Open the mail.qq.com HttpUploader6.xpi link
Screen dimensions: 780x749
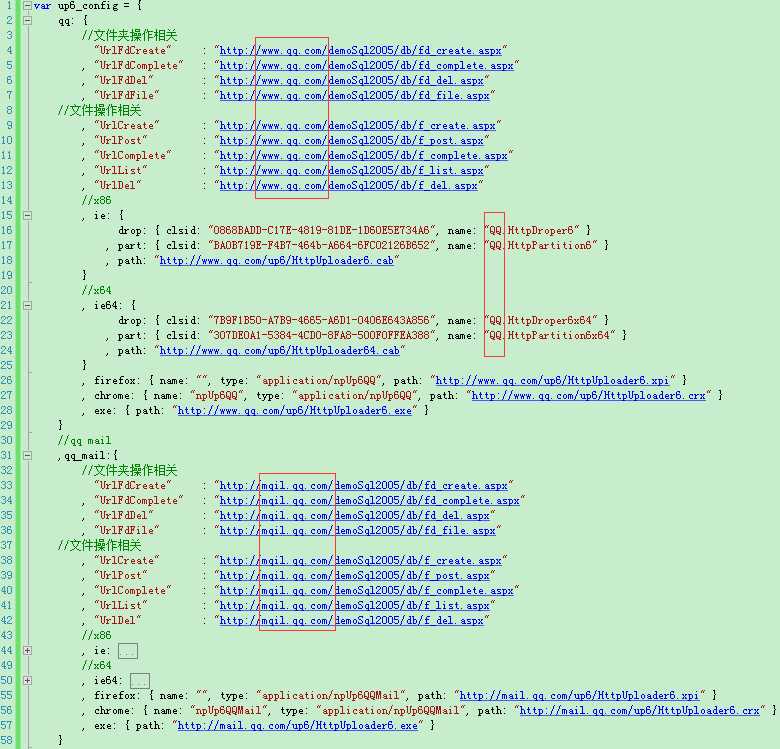(580, 695)
